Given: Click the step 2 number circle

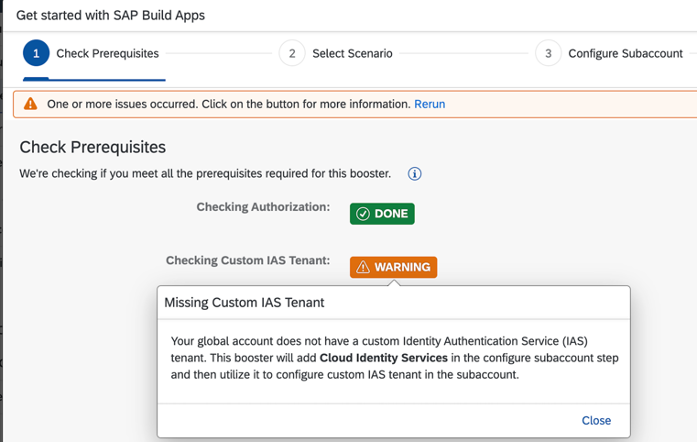Looking at the screenshot, I should click(292, 53).
